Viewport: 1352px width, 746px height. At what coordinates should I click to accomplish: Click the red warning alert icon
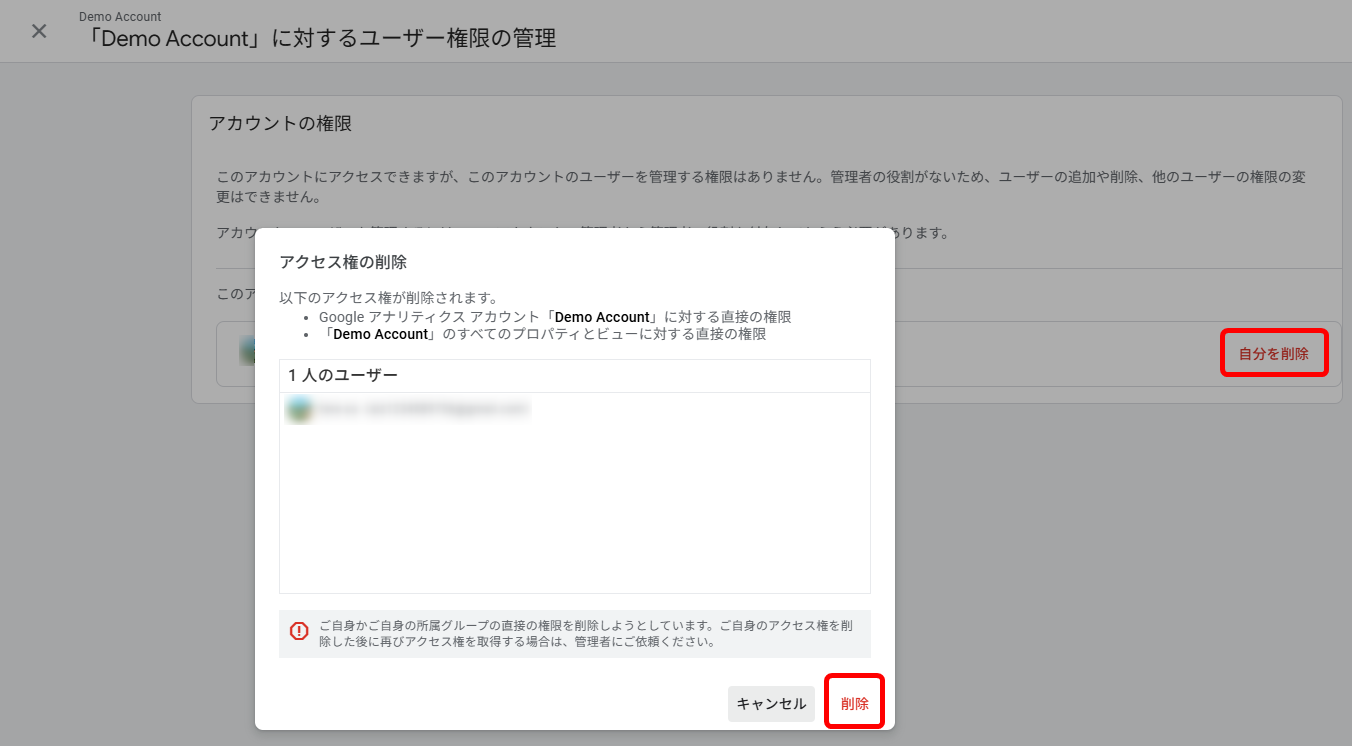[299, 631]
